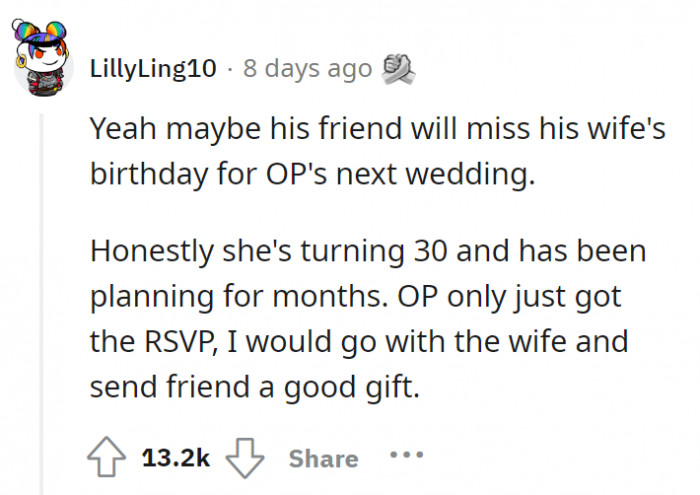Open the three-dot more options menu

click(407, 456)
